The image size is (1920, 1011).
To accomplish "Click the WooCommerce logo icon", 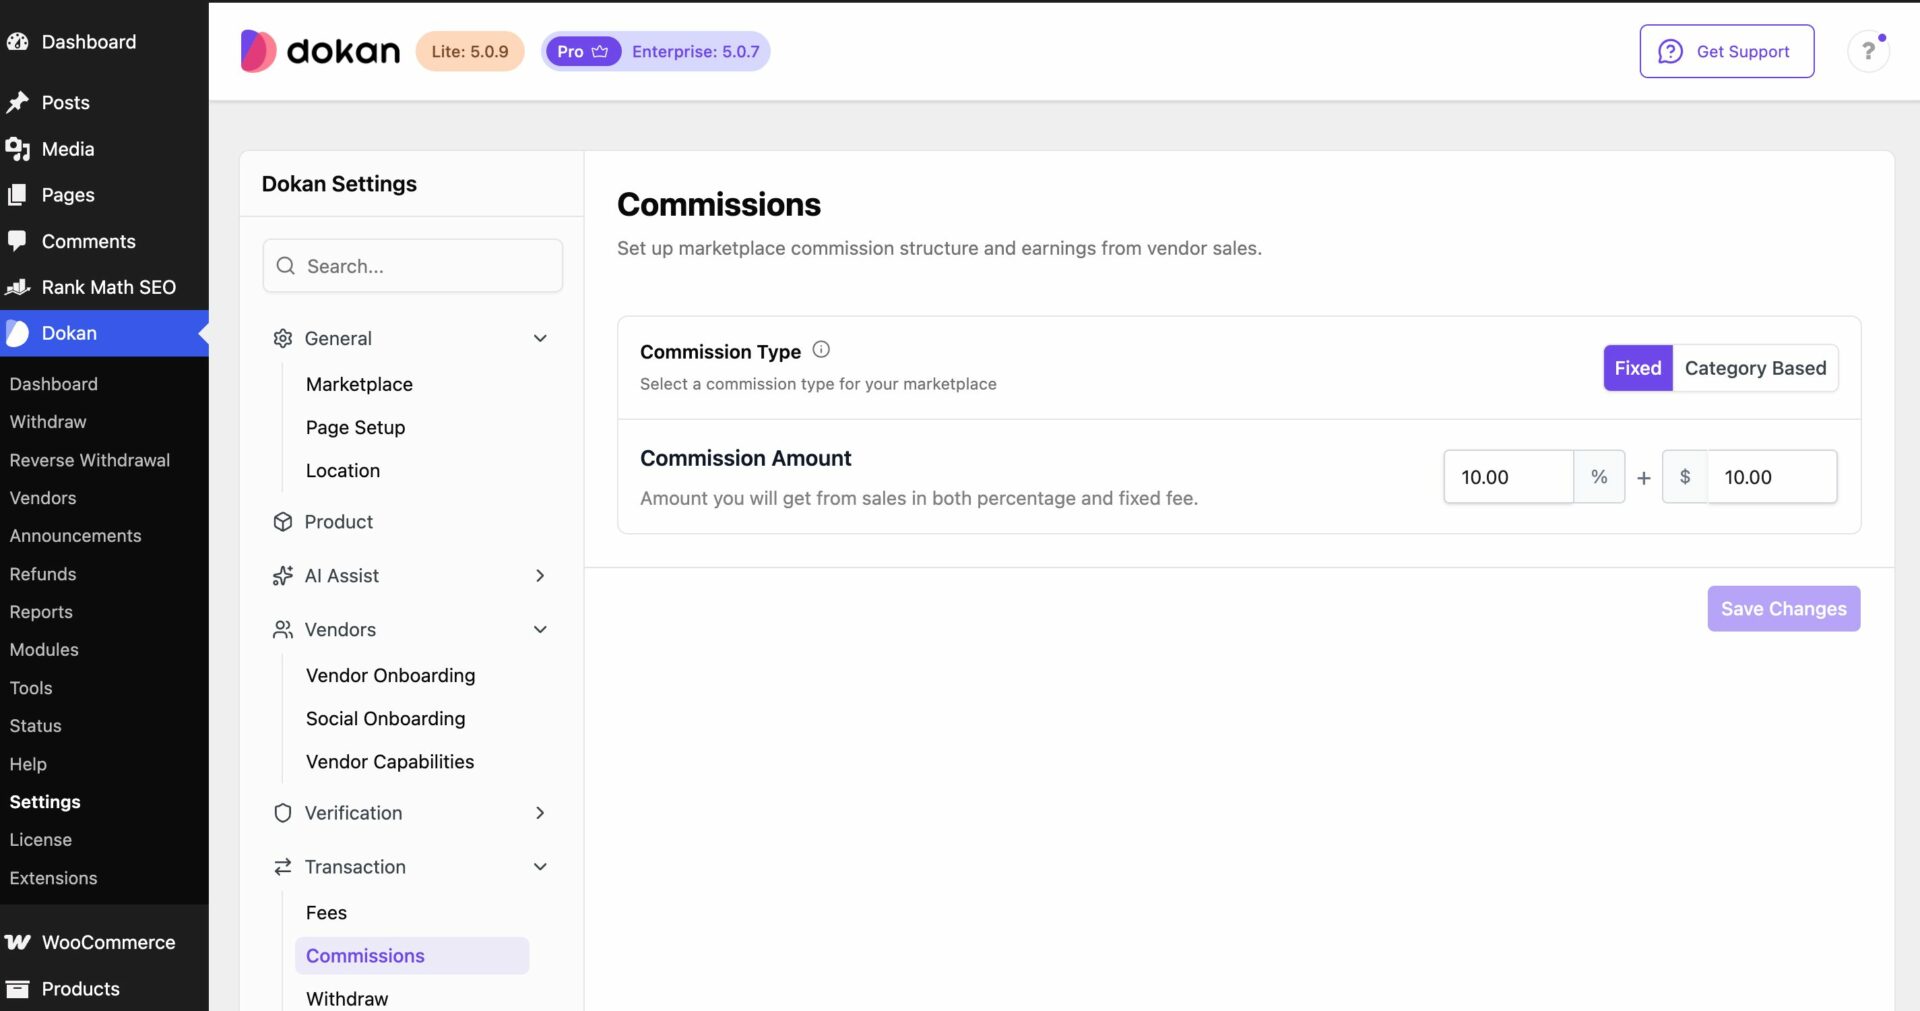I will pos(17,942).
